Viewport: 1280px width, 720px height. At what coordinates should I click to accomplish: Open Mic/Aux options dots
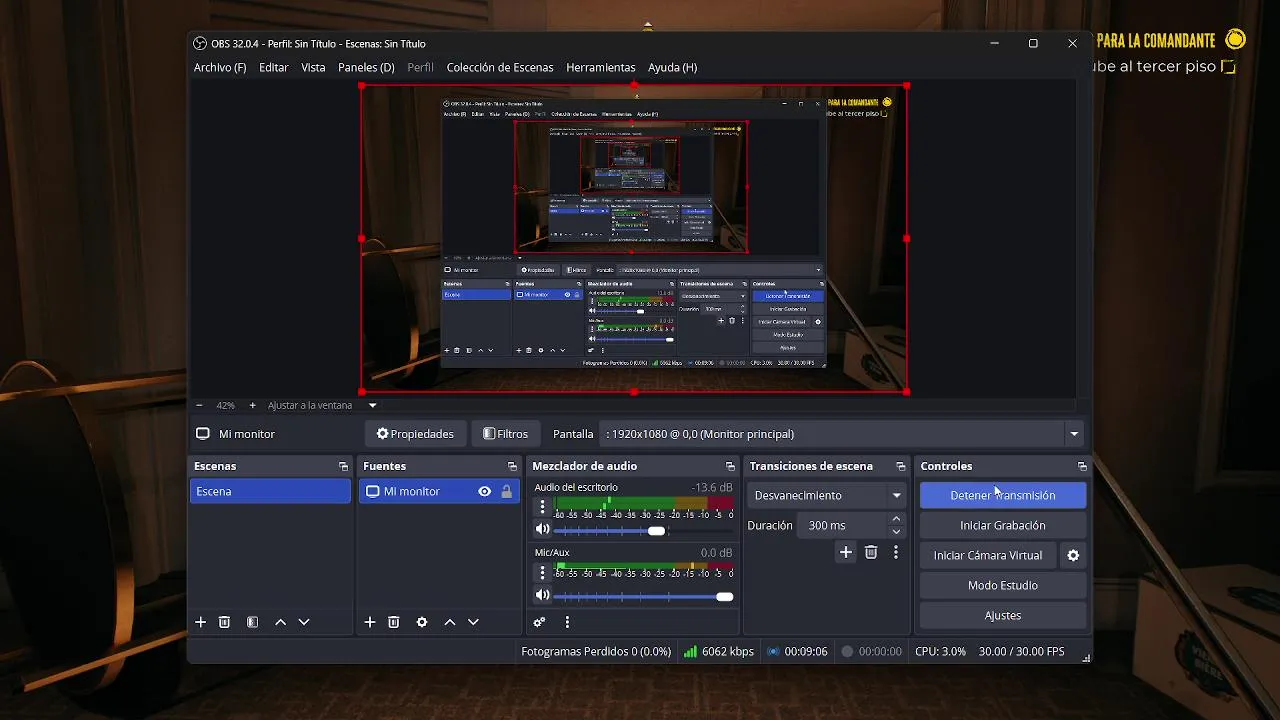543,572
